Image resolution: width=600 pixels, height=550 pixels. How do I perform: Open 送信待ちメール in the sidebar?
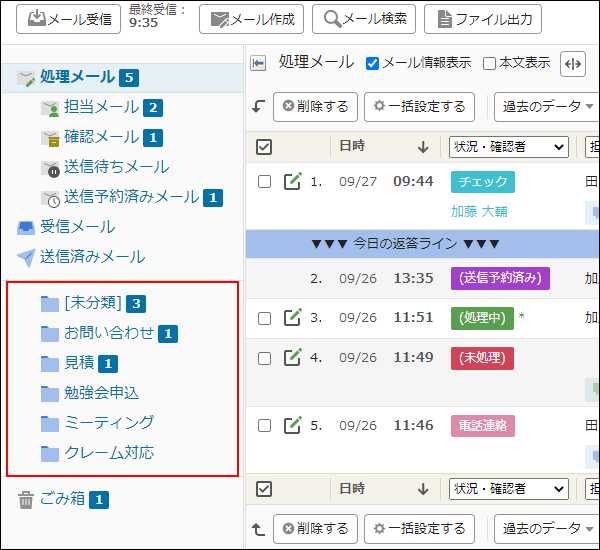click(117, 167)
